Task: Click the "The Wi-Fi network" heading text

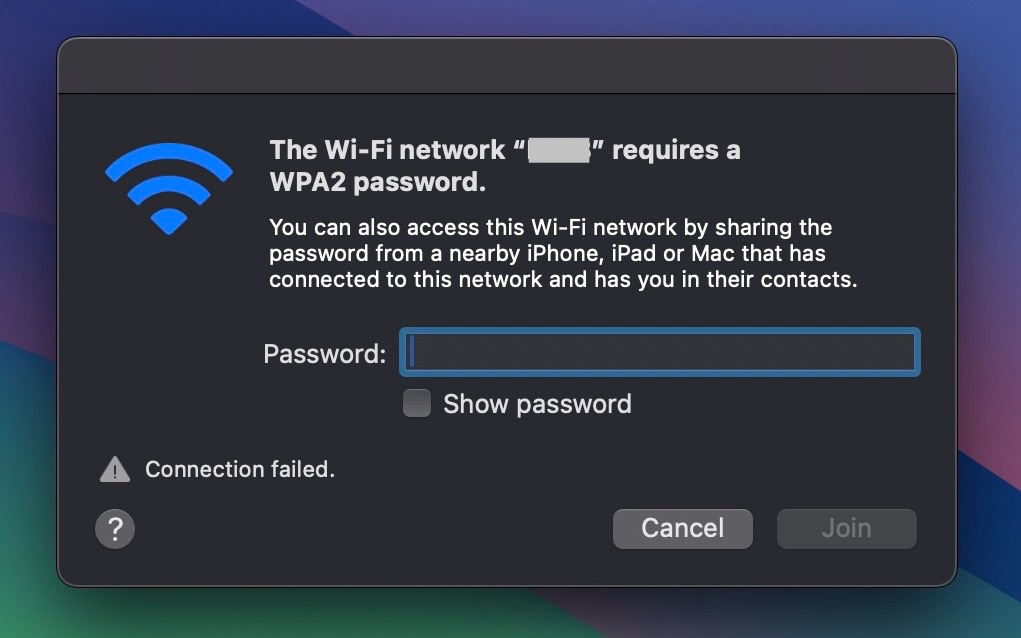Action: pos(387,150)
